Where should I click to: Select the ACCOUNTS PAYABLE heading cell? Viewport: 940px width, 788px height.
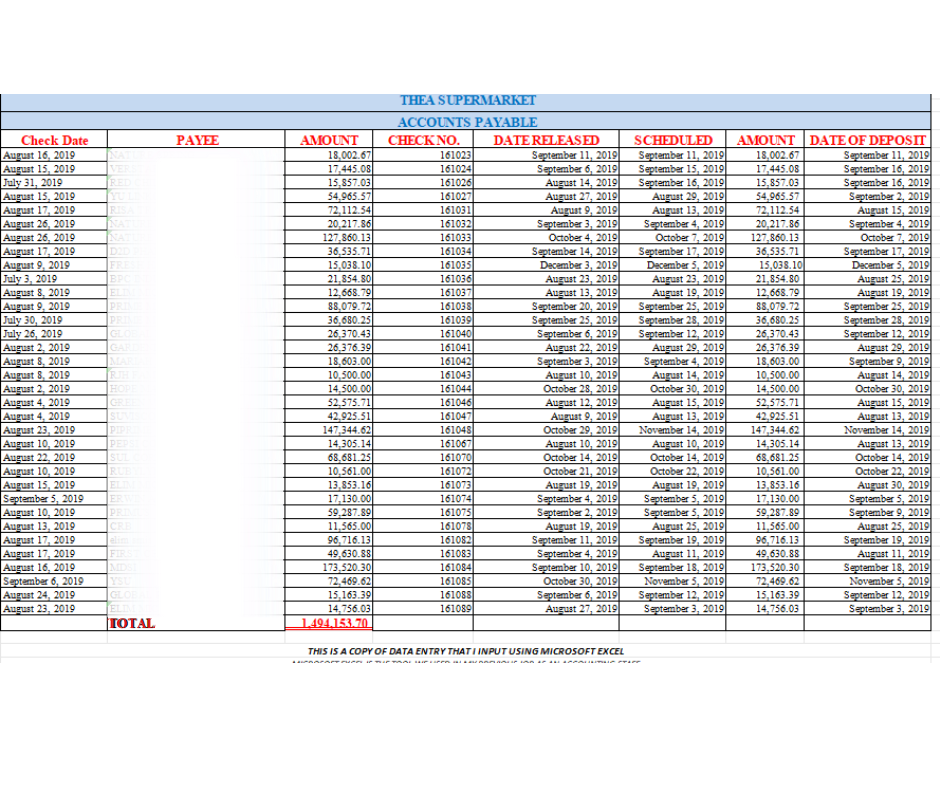click(466, 121)
